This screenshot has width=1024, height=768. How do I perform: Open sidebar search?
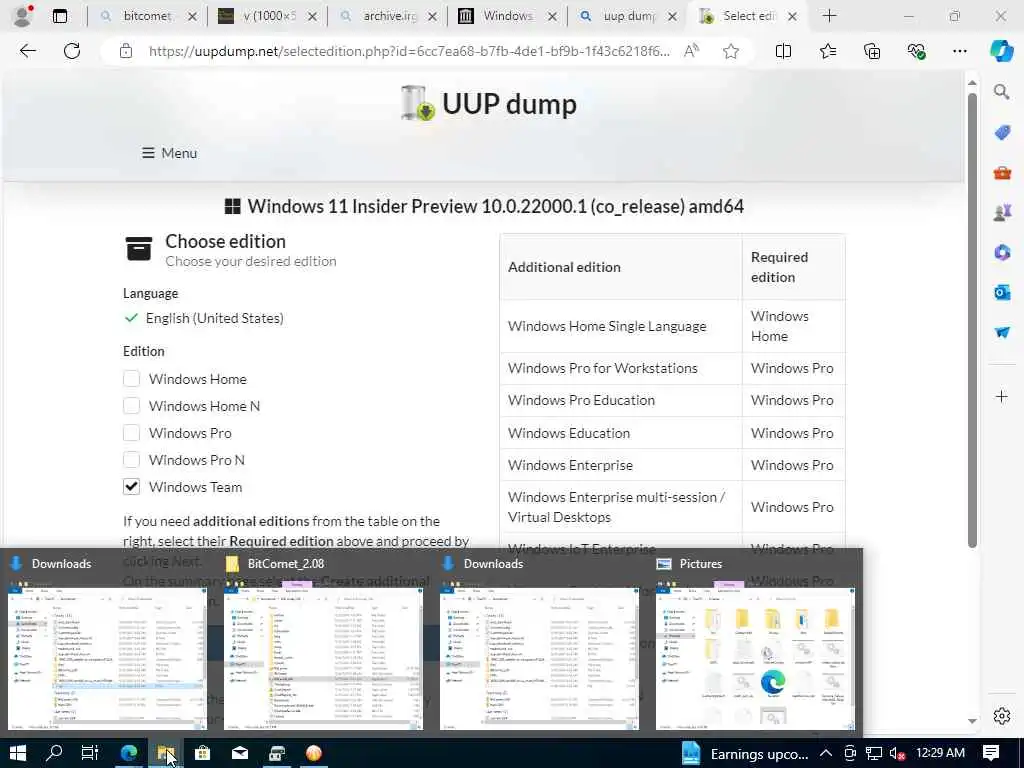pyautogui.click(x=1002, y=92)
